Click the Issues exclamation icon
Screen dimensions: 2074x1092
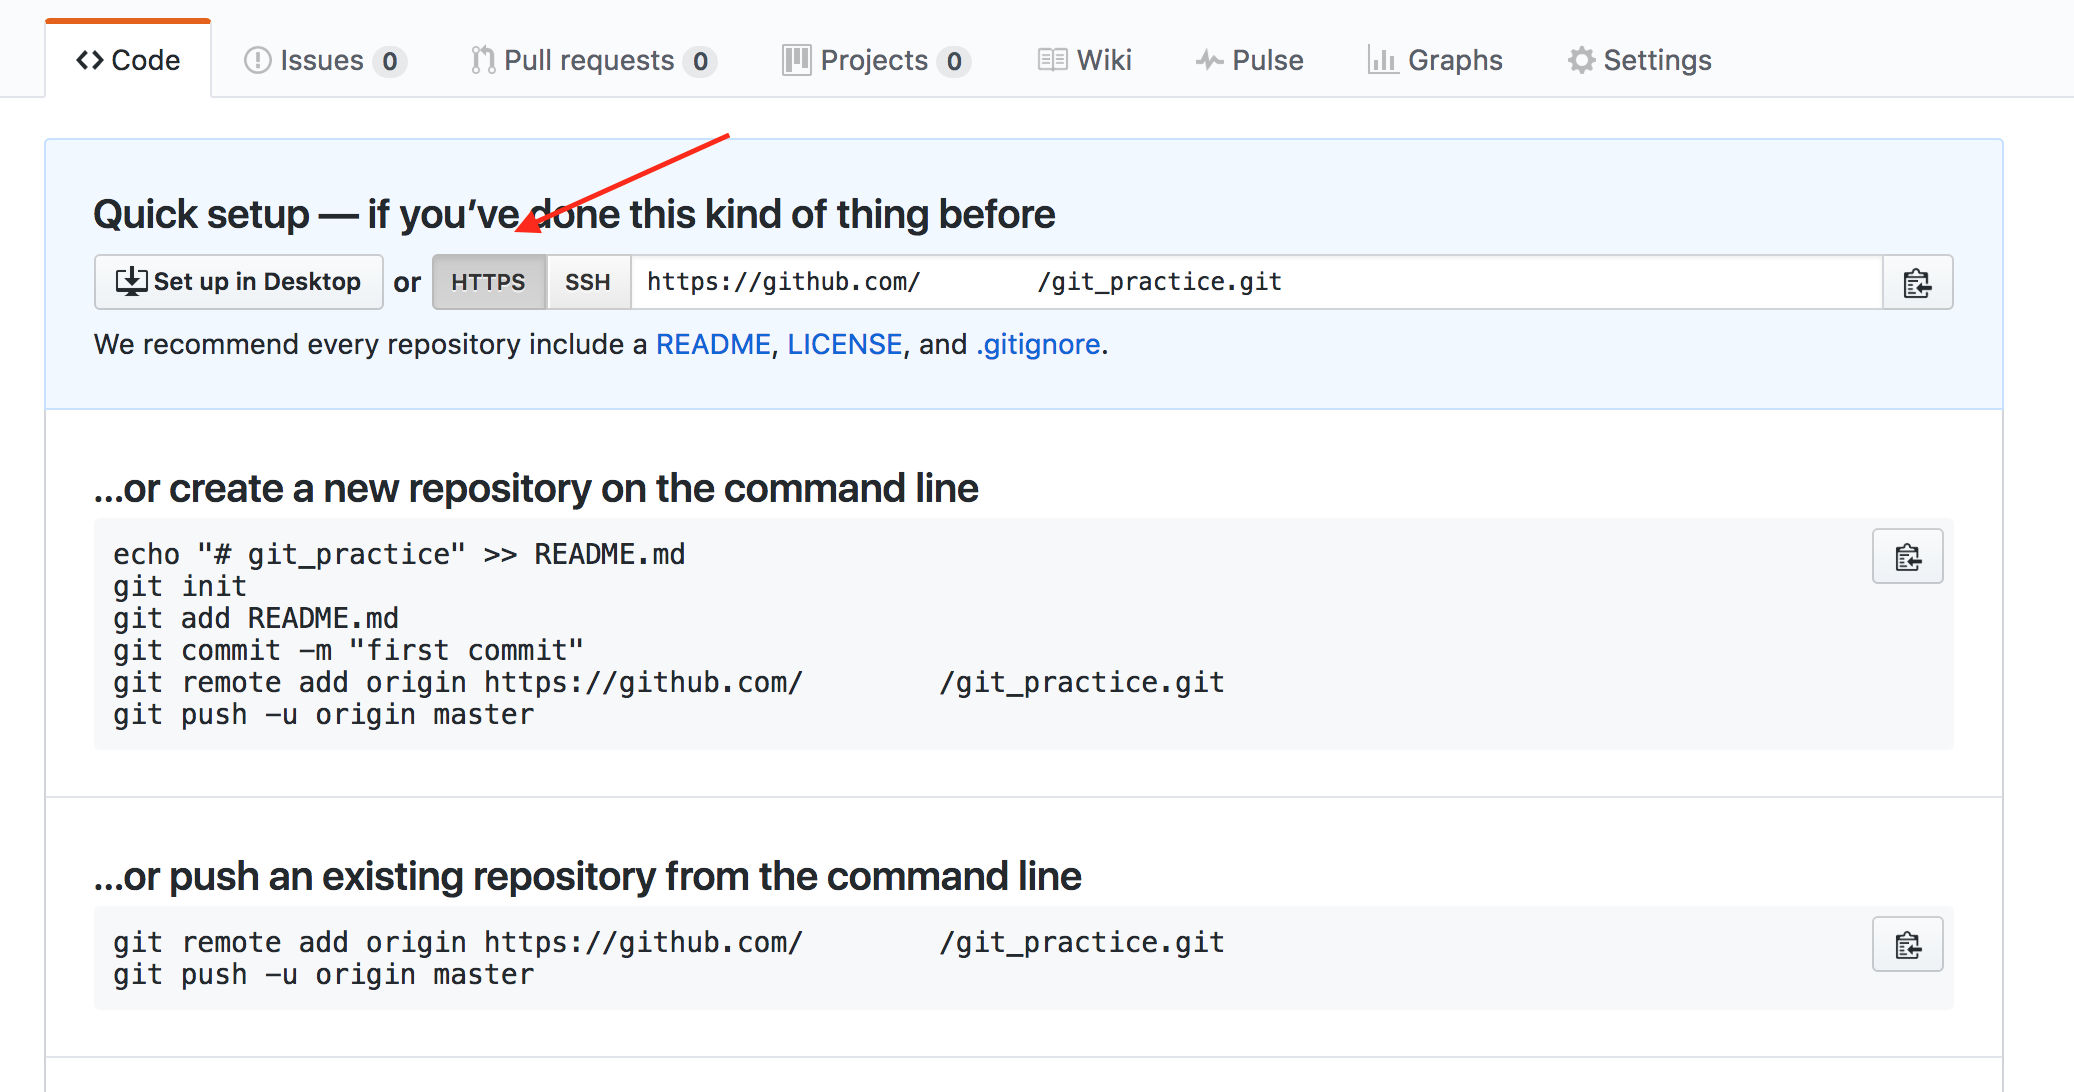pos(256,60)
